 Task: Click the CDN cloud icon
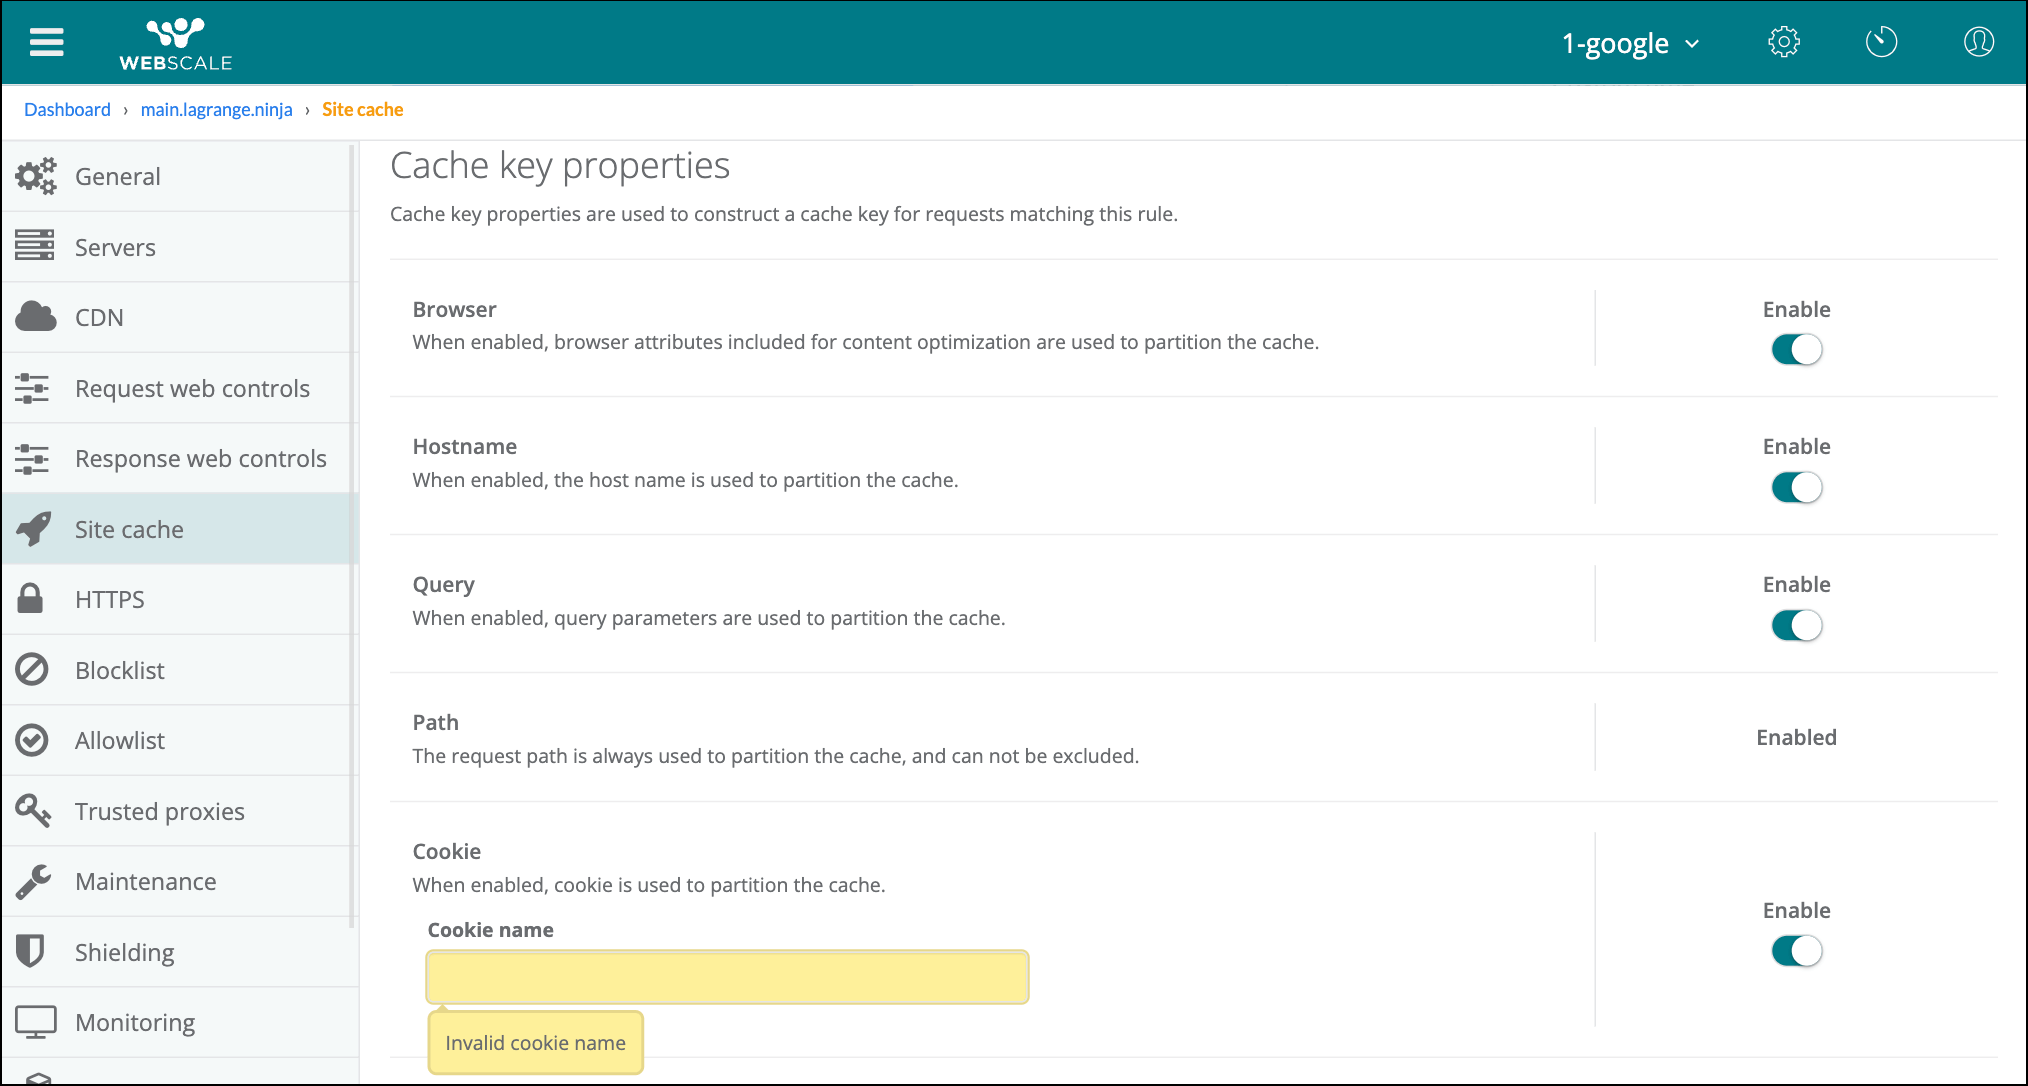[34, 316]
